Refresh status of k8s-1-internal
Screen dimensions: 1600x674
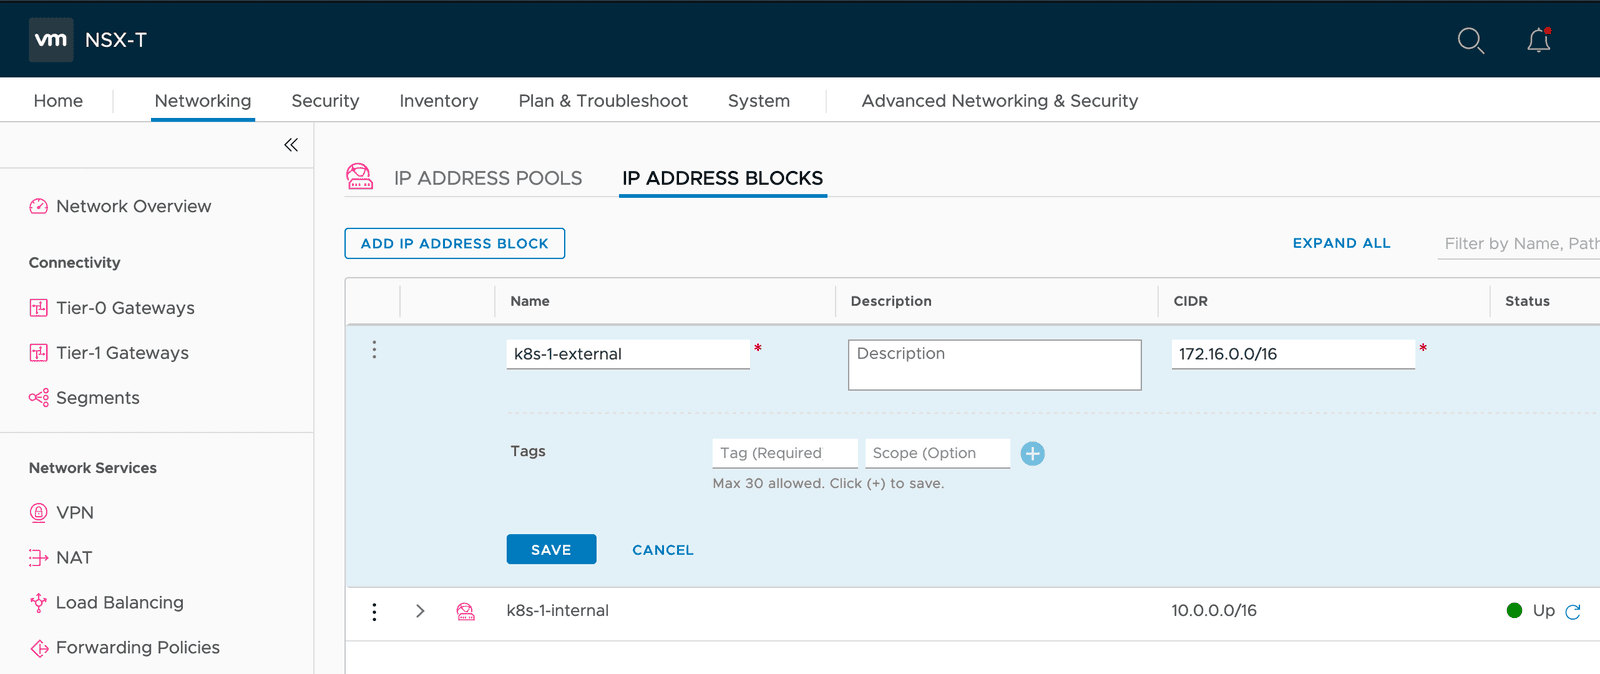(1573, 612)
